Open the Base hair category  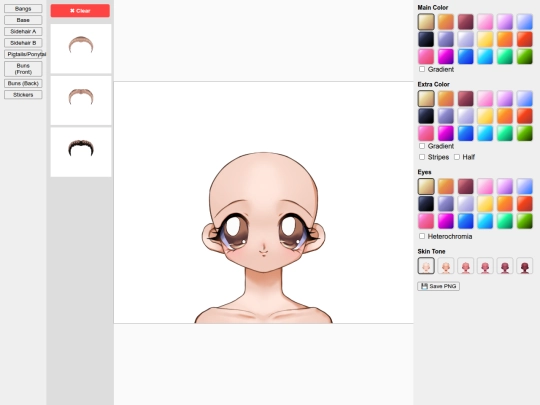[x=23, y=20]
